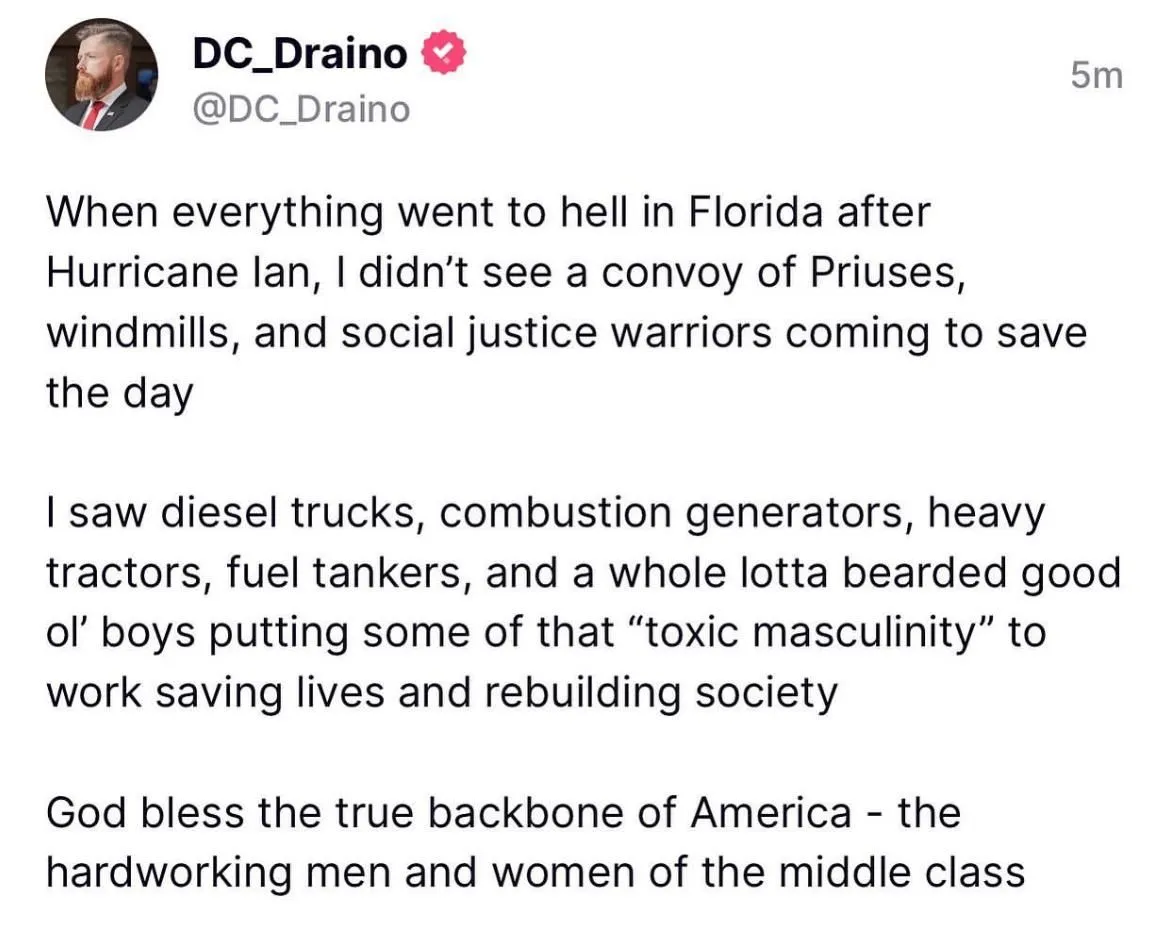Click the red verified badge icon
1156x934 pixels.
tap(443, 53)
